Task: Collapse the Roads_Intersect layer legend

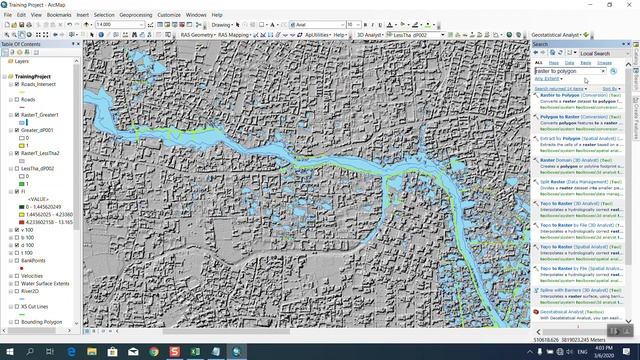Action: (11, 84)
